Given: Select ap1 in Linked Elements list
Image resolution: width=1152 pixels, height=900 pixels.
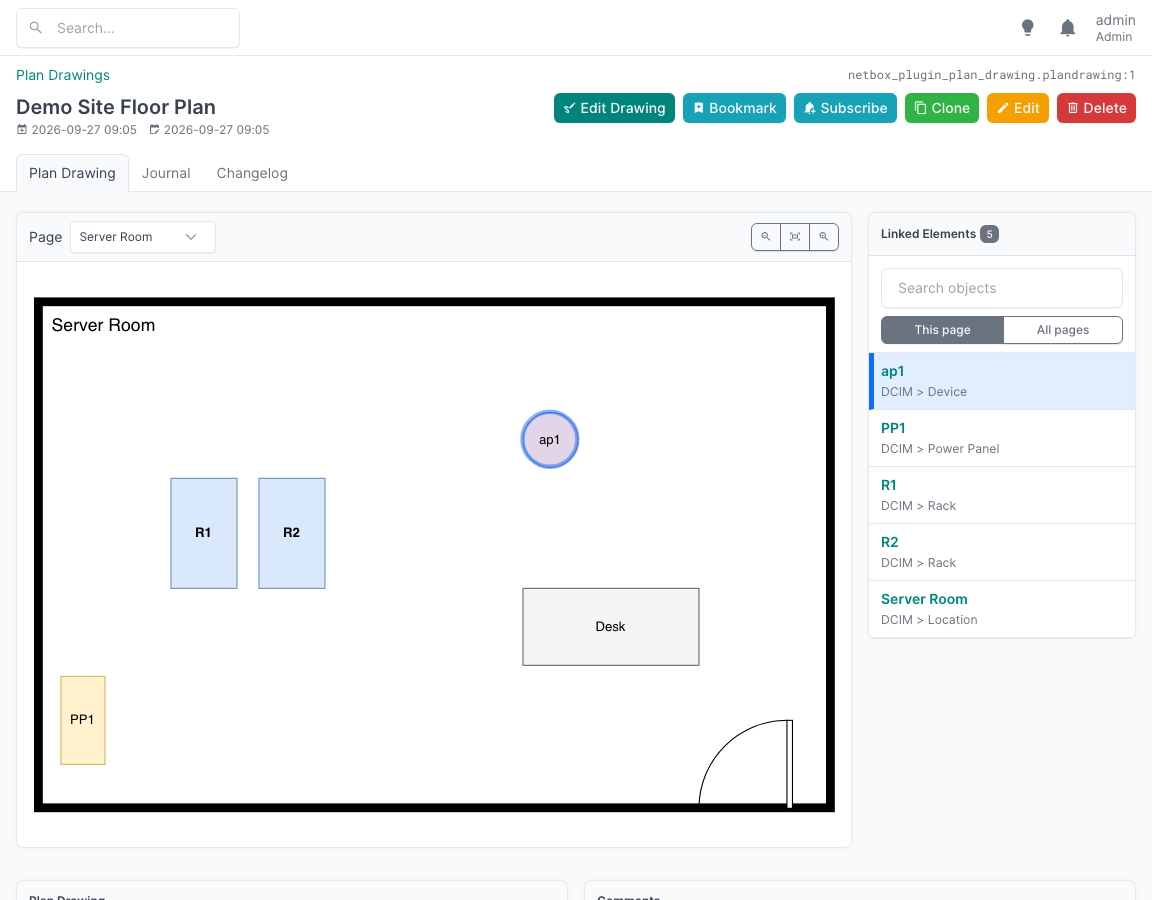Looking at the screenshot, I should pos(1002,381).
